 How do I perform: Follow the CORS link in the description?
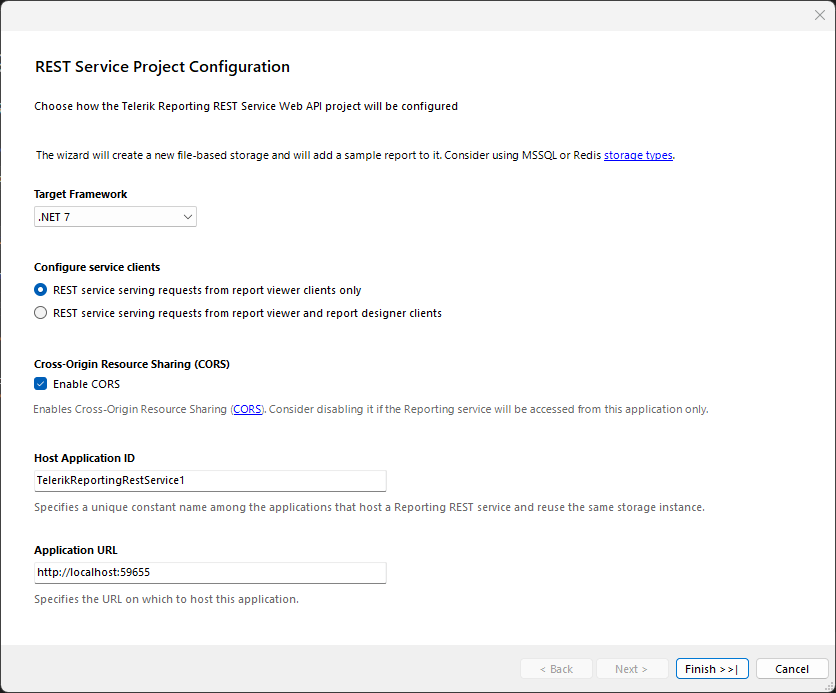pos(247,410)
